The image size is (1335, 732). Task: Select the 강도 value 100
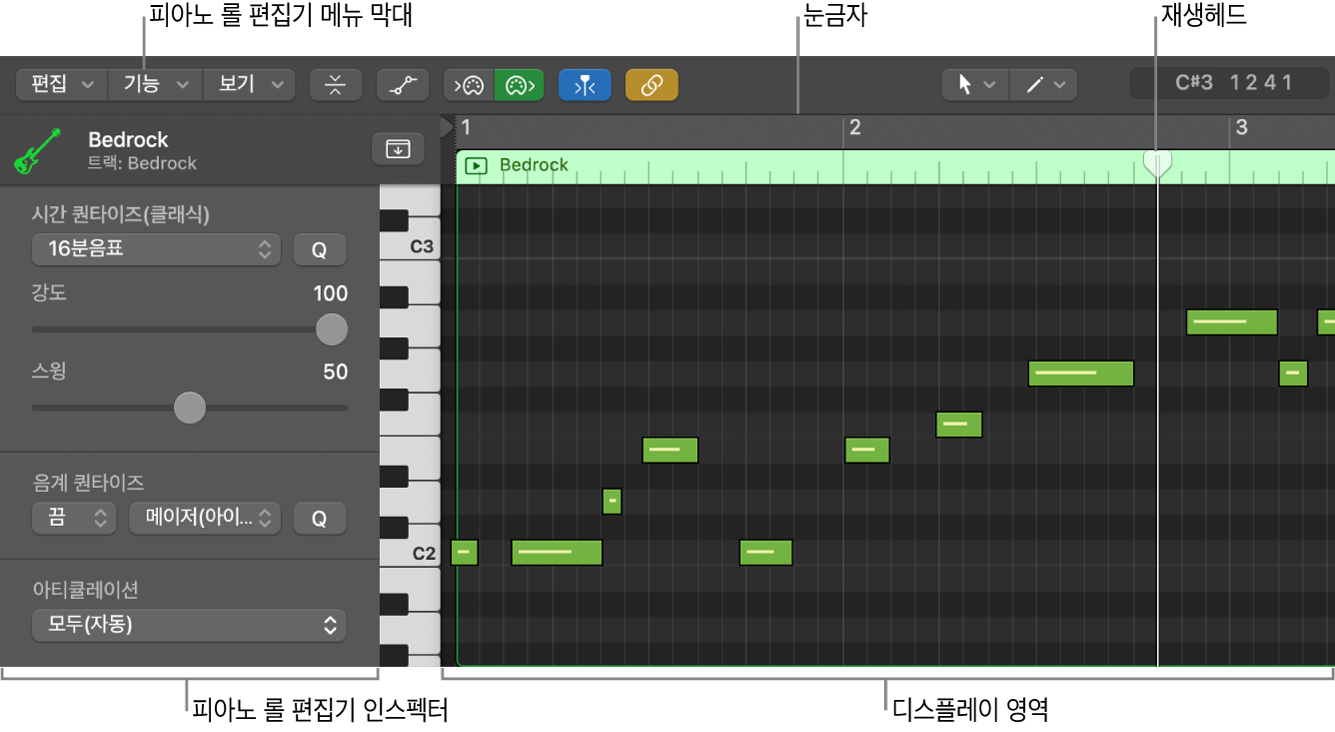(331, 293)
